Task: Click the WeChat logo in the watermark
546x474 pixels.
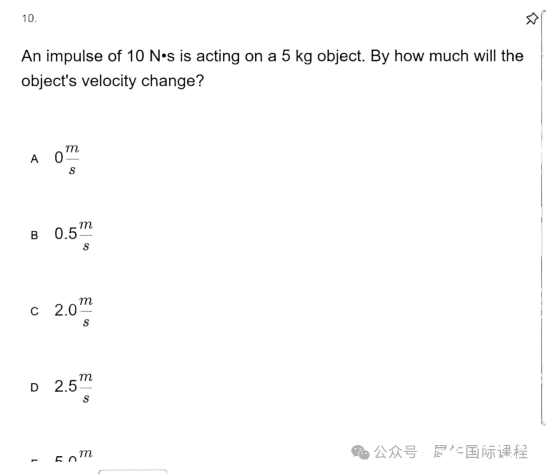Action: pyautogui.click(x=360, y=452)
